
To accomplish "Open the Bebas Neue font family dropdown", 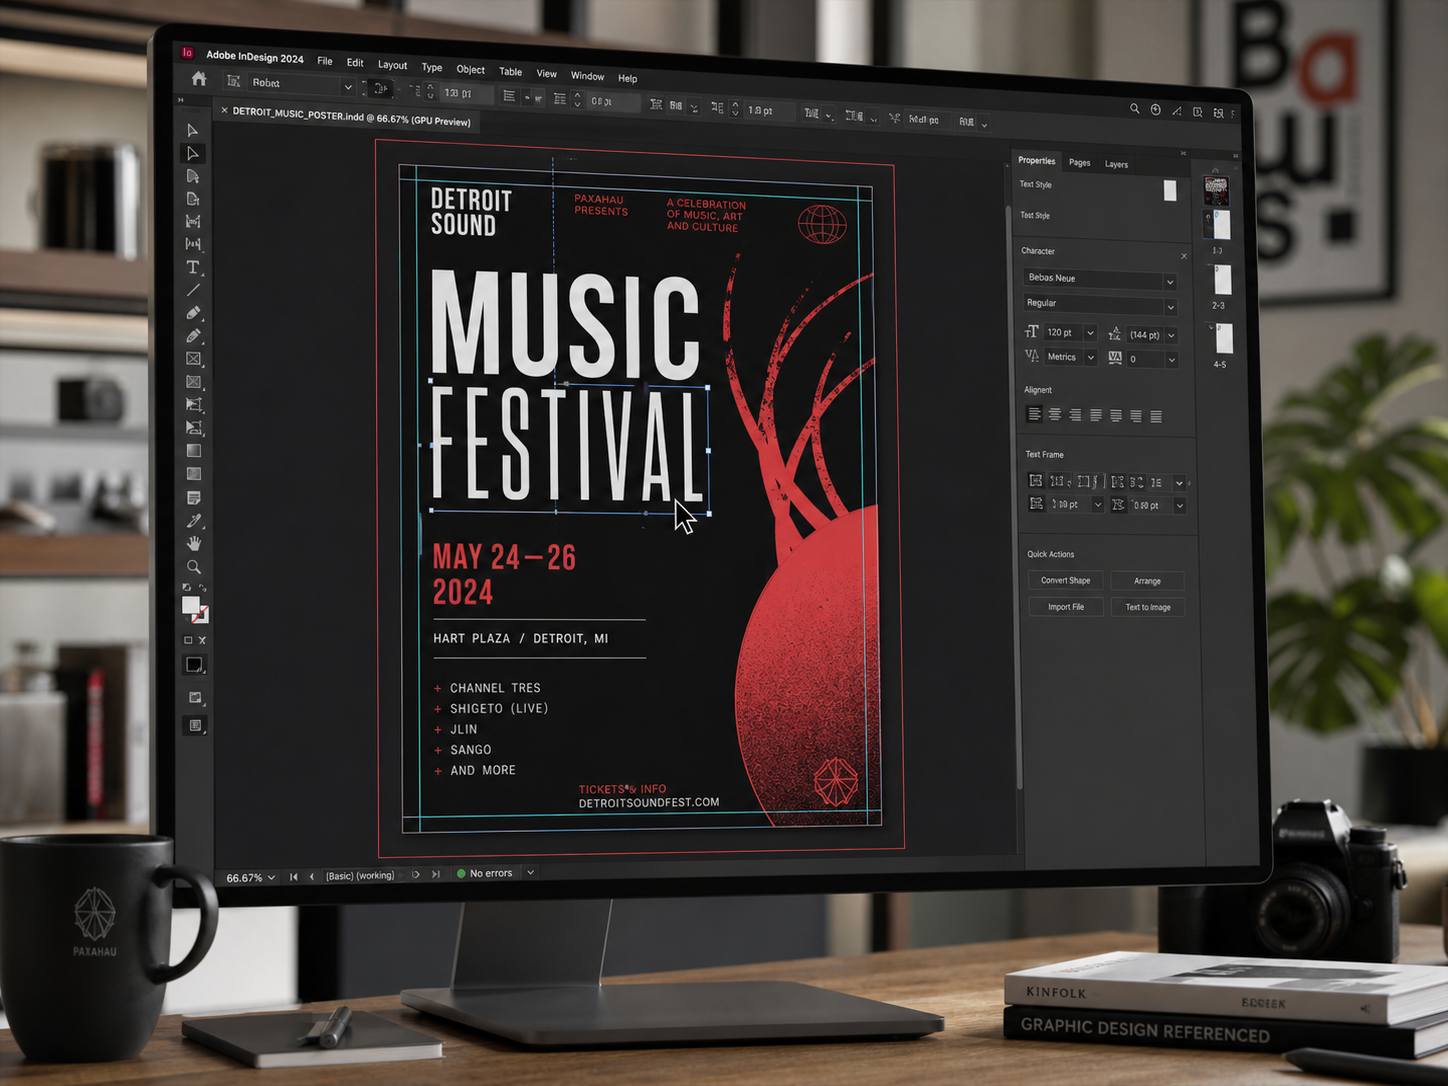I will point(1169,282).
